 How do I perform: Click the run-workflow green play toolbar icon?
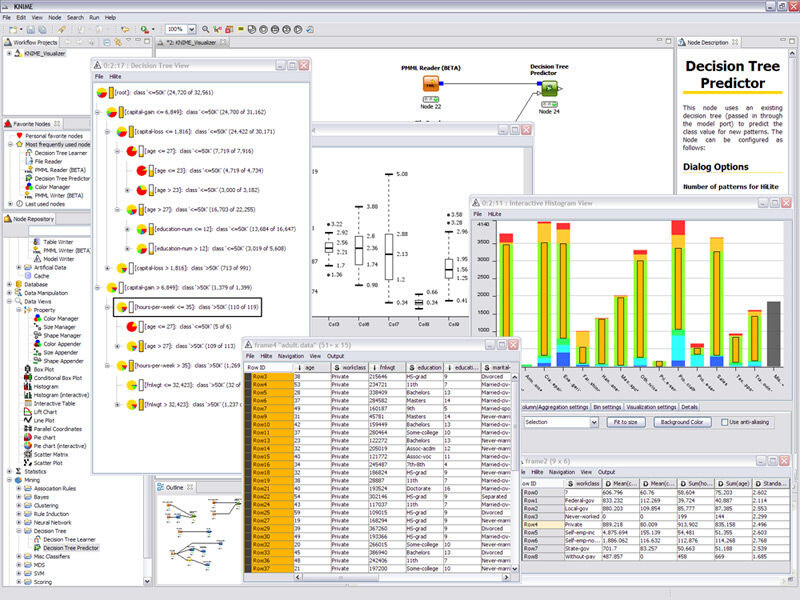click(x=145, y=30)
